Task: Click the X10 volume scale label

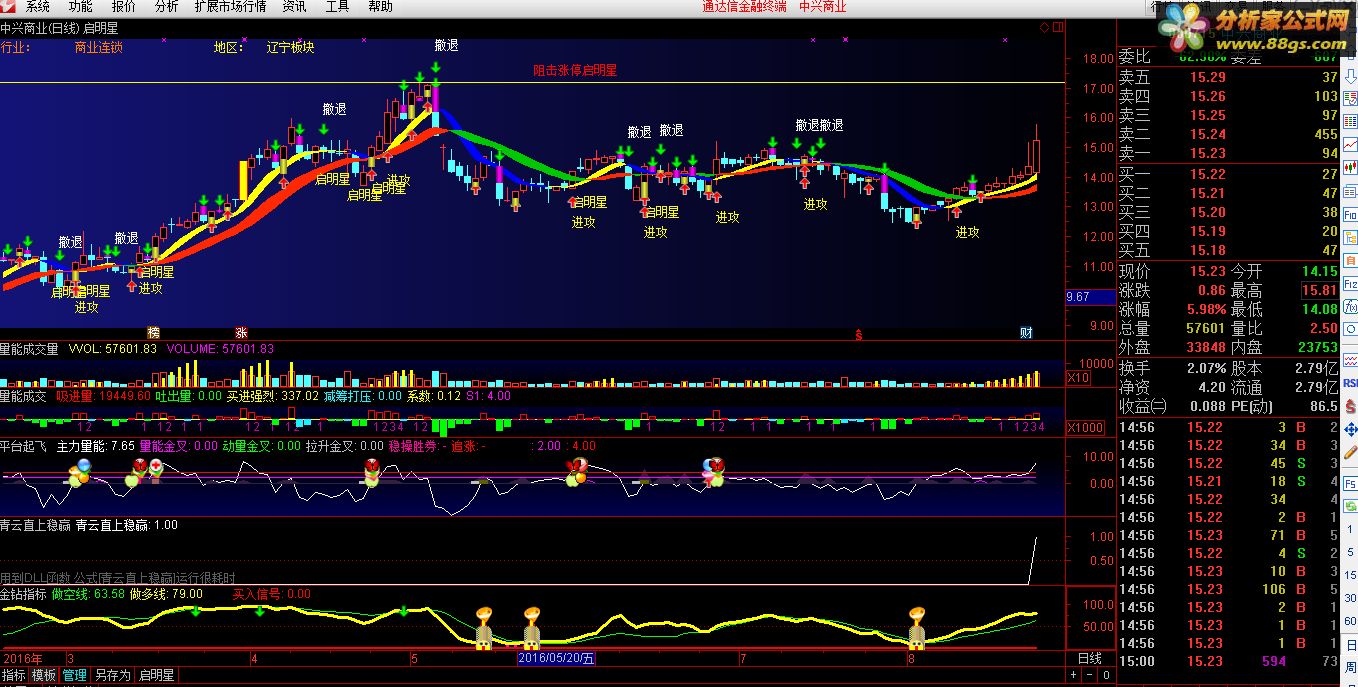Action: pyautogui.click(x=1078, y=378)
